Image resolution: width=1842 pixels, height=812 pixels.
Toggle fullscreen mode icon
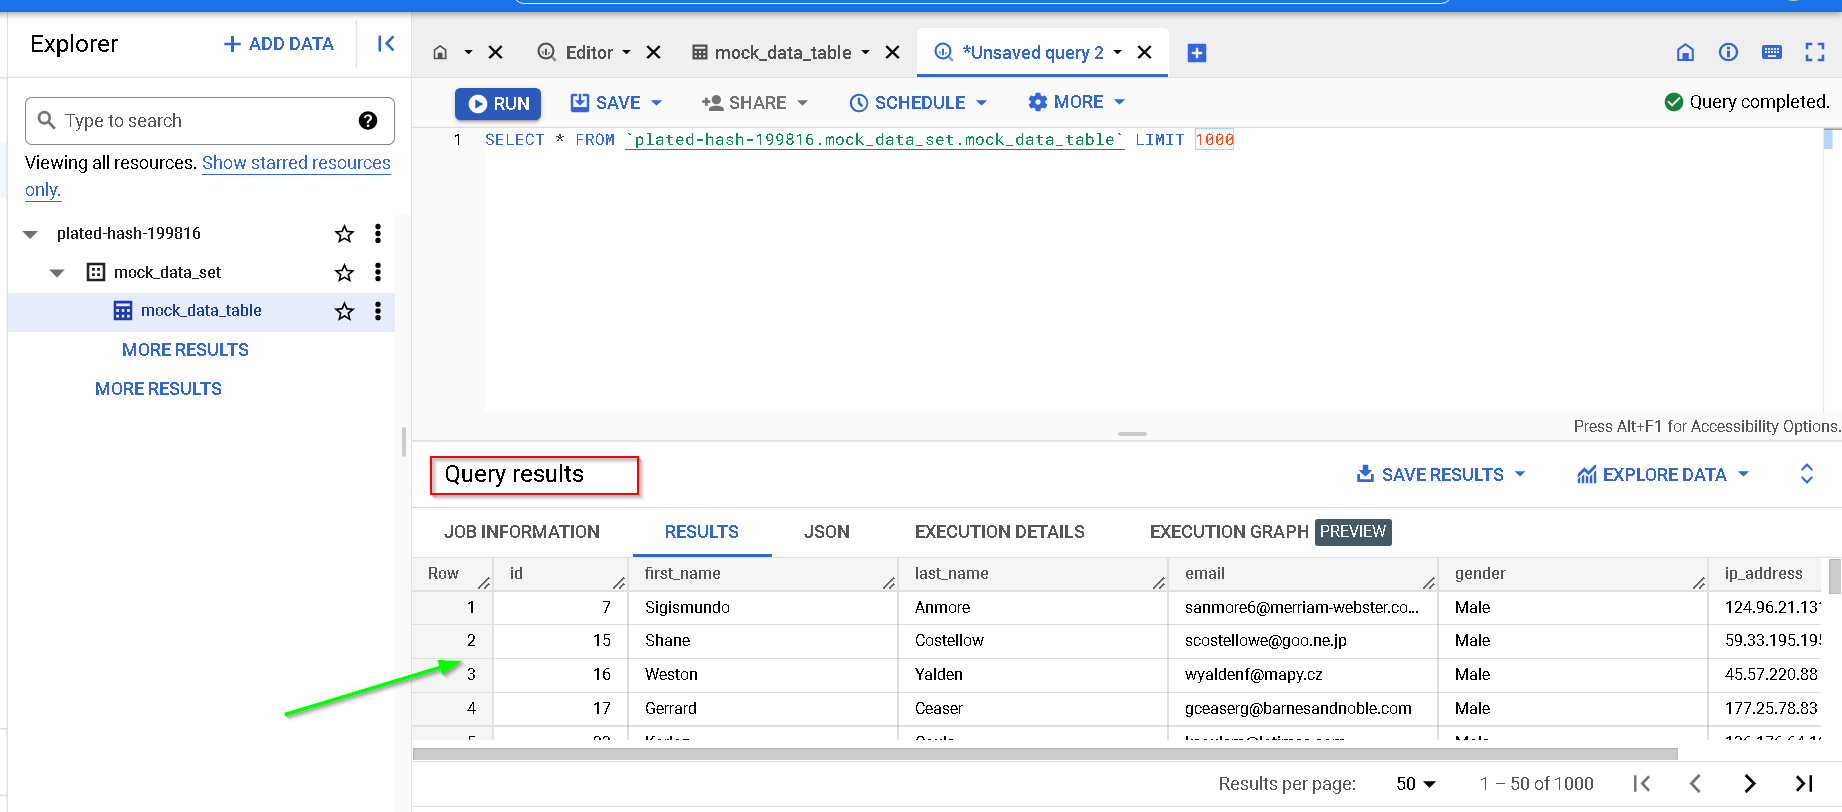pyautogui.click(x=1815, y=53)
